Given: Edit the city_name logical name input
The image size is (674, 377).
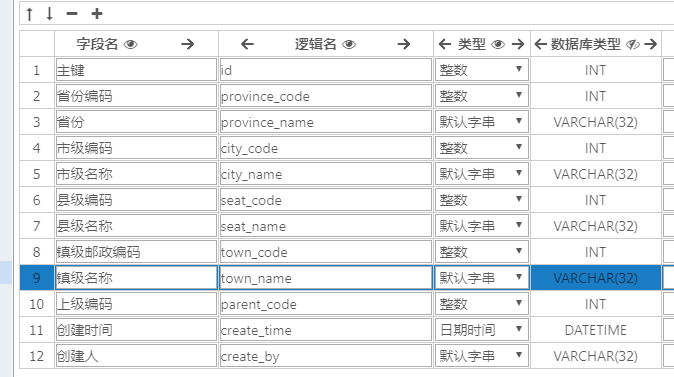Looking at the screenshot, I should pos(326,174).
